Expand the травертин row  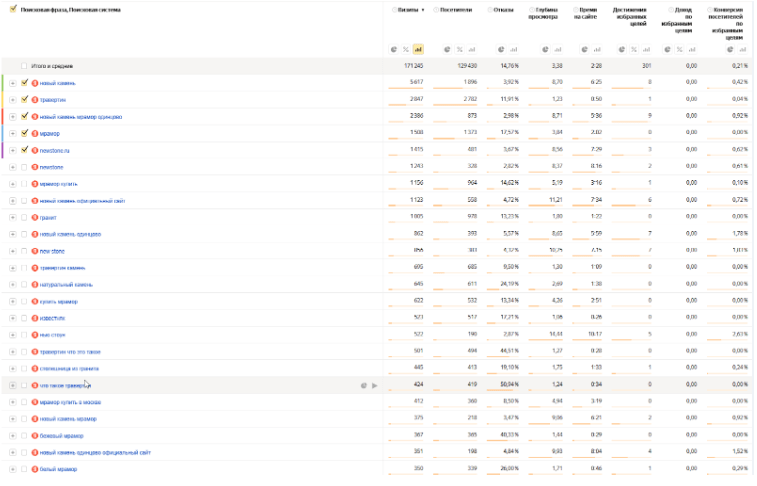(x=13, y=100)
